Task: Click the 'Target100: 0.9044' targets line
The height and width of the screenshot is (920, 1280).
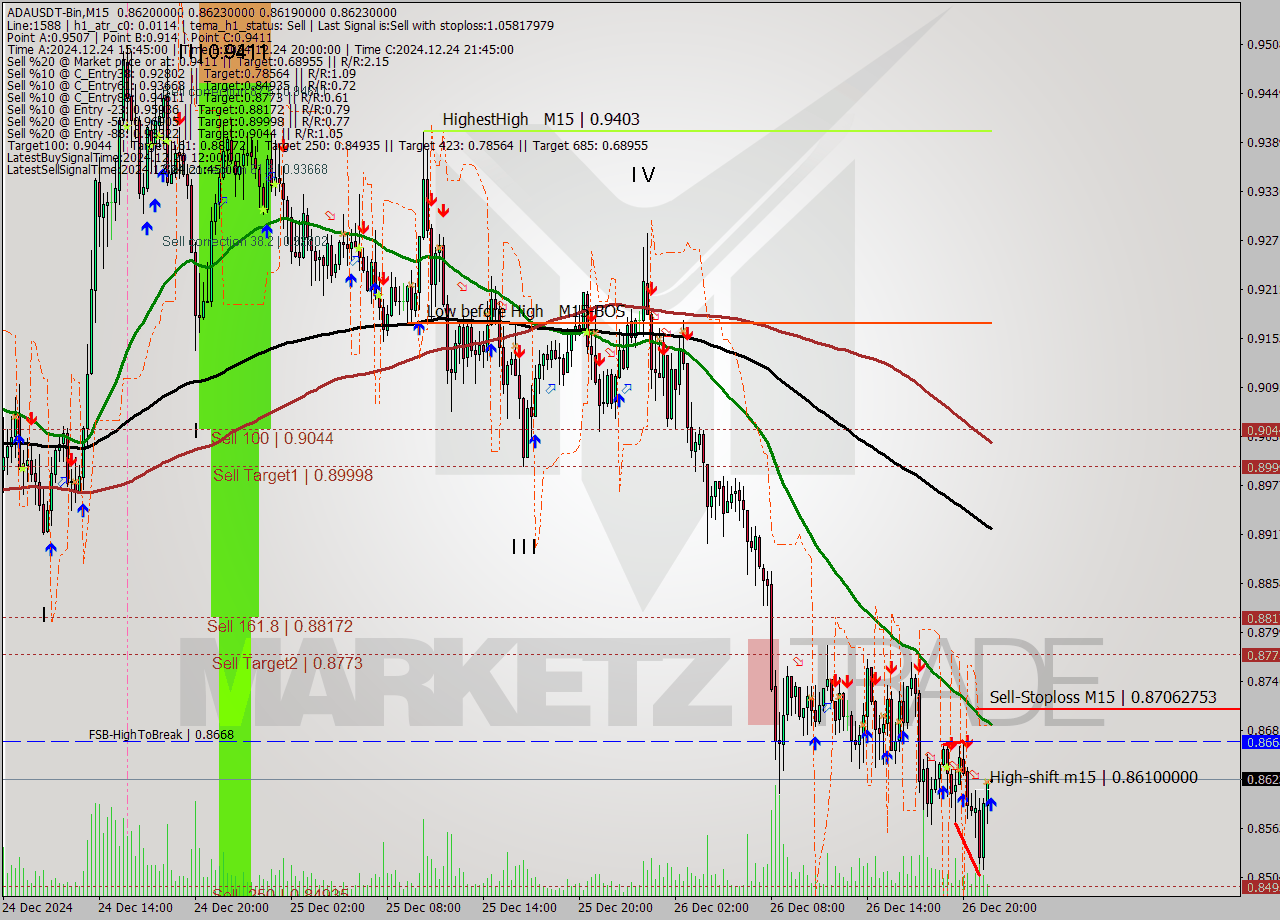Action: tap(327, 145)
